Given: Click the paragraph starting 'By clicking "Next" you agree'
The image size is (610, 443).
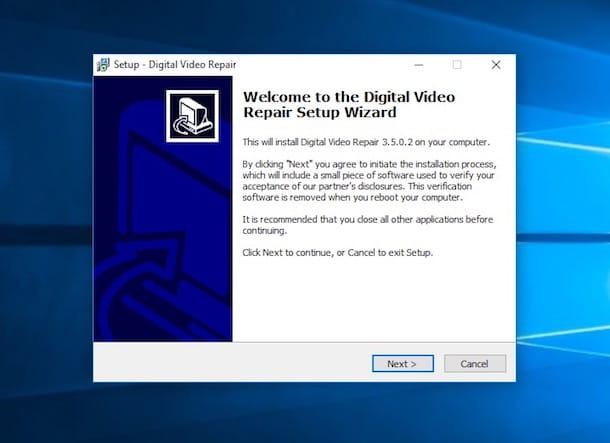Looking at the screenshot, I should coord(369,180).
